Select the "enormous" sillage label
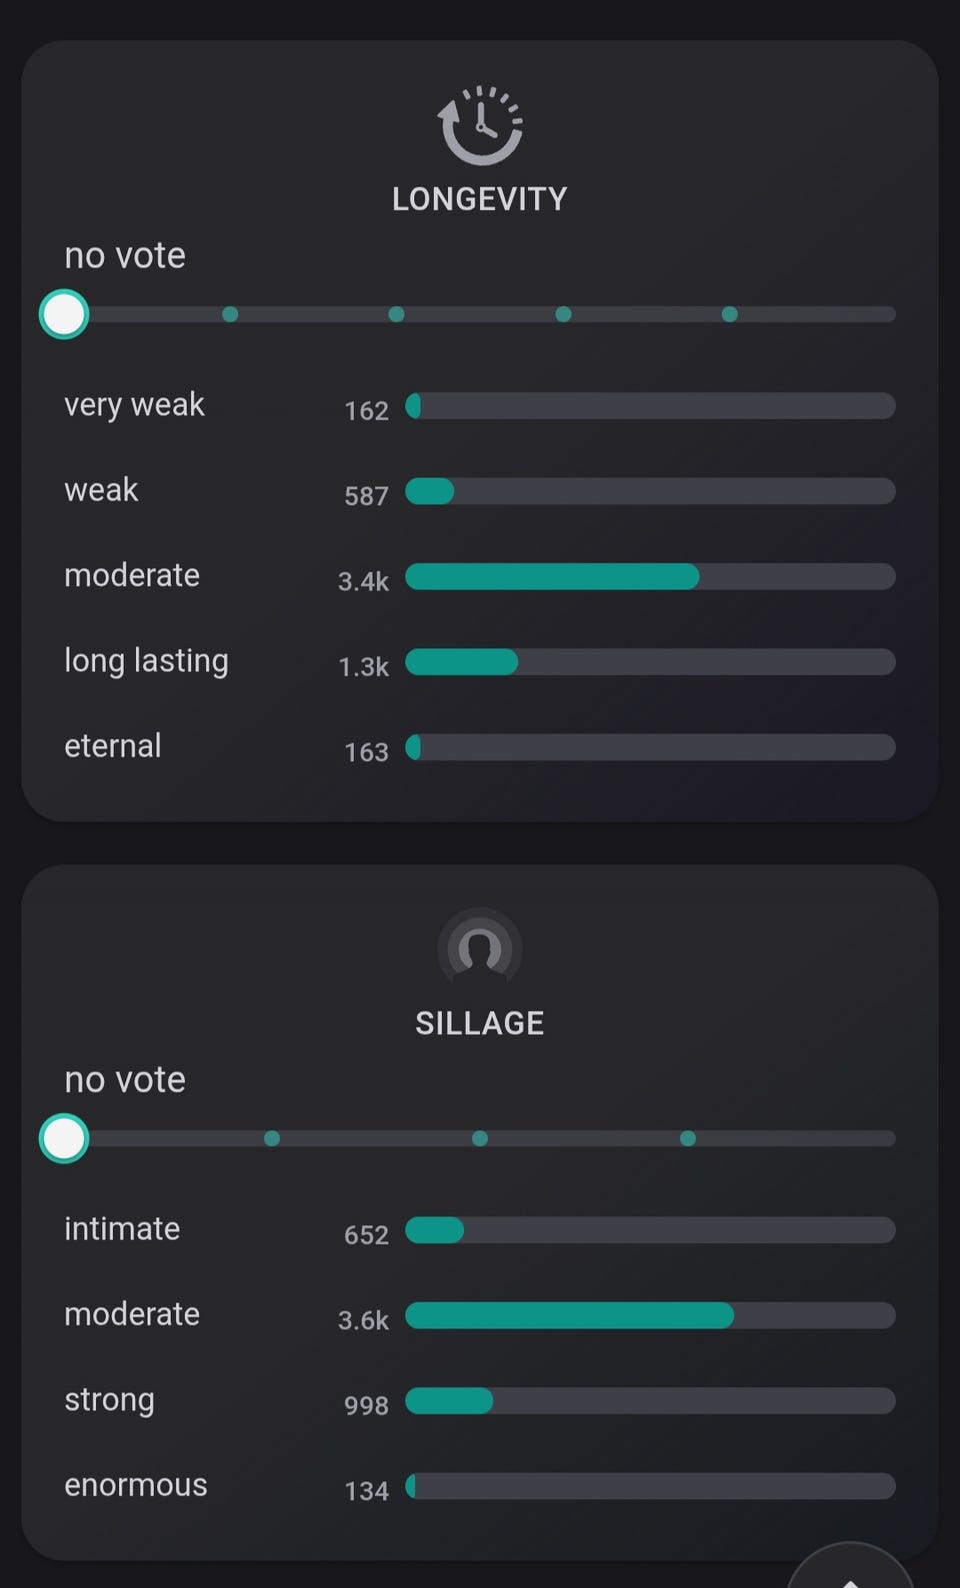The image size is (960, 1588). pos(136,1485)
